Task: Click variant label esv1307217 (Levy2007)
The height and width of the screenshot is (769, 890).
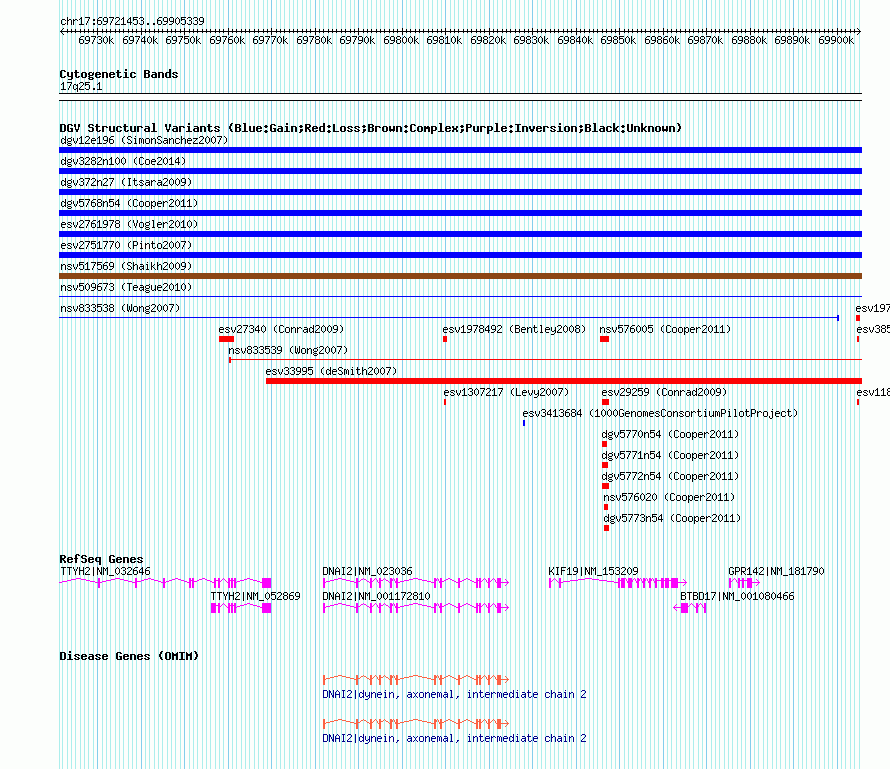Action: click(506, 392)
